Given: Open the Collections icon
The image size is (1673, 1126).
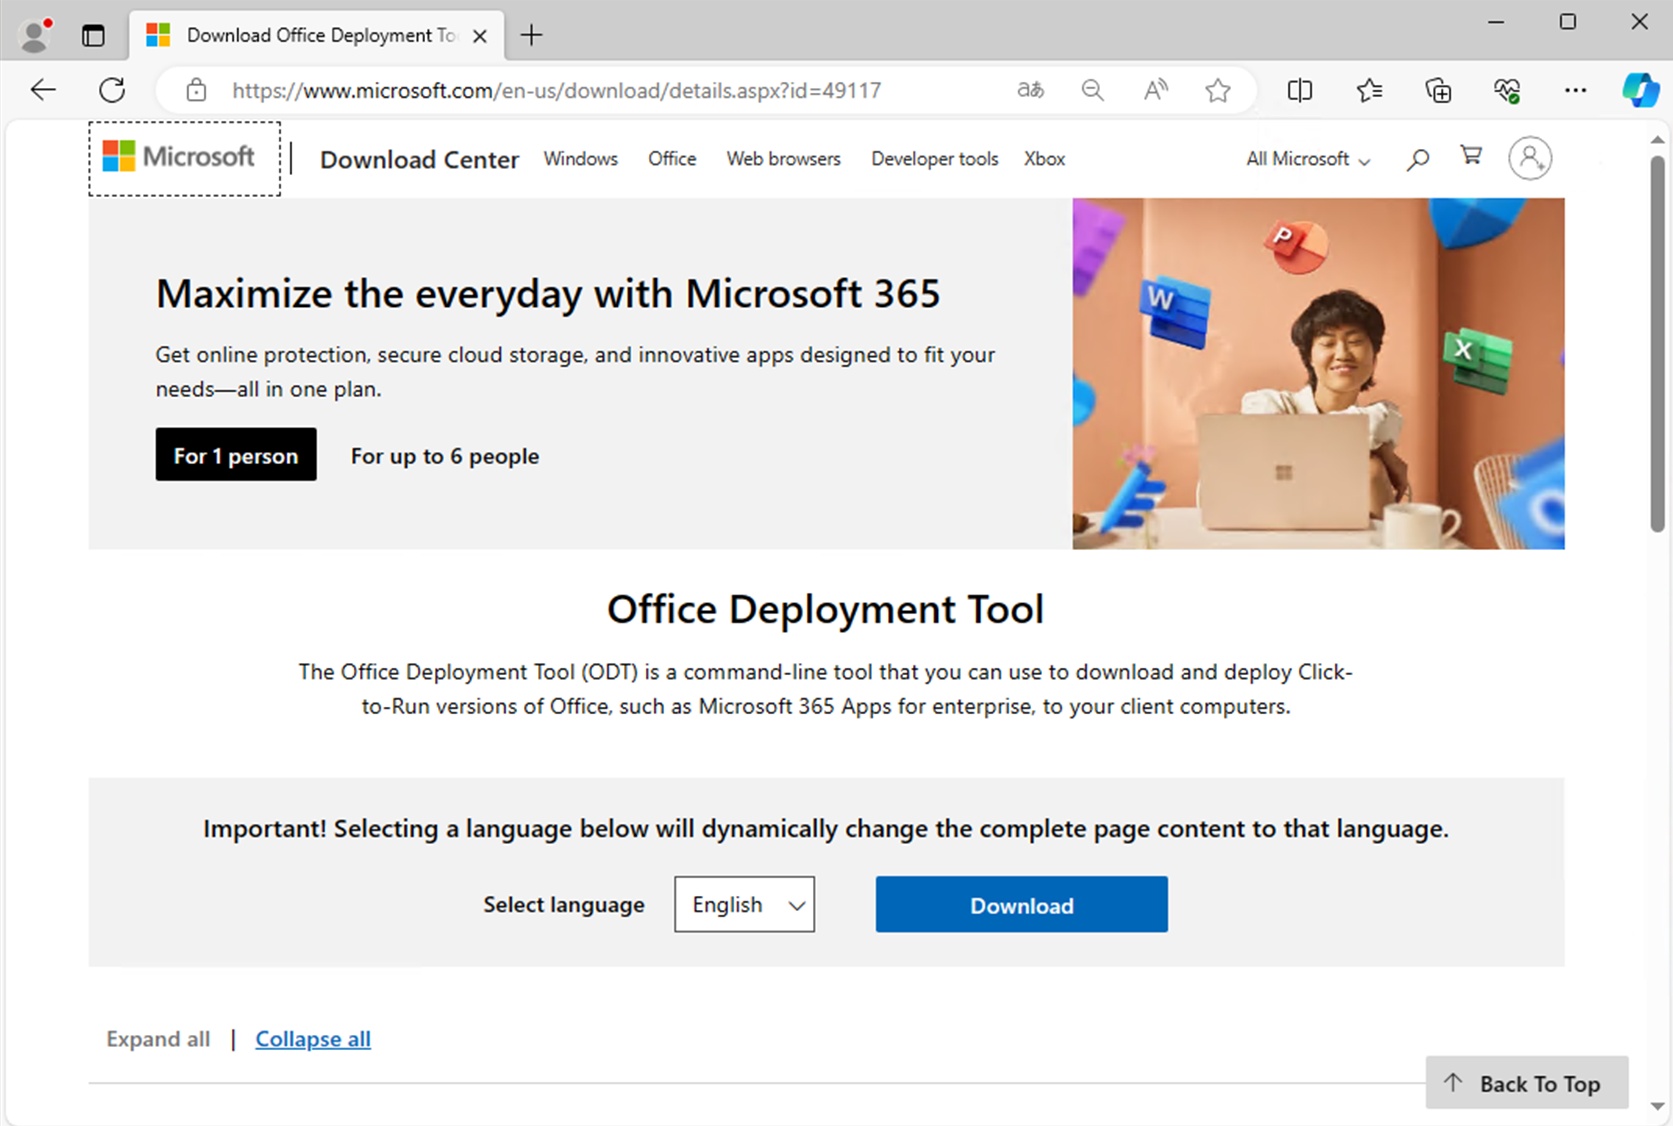Looking at the screenshot, I should [1438, 91].
